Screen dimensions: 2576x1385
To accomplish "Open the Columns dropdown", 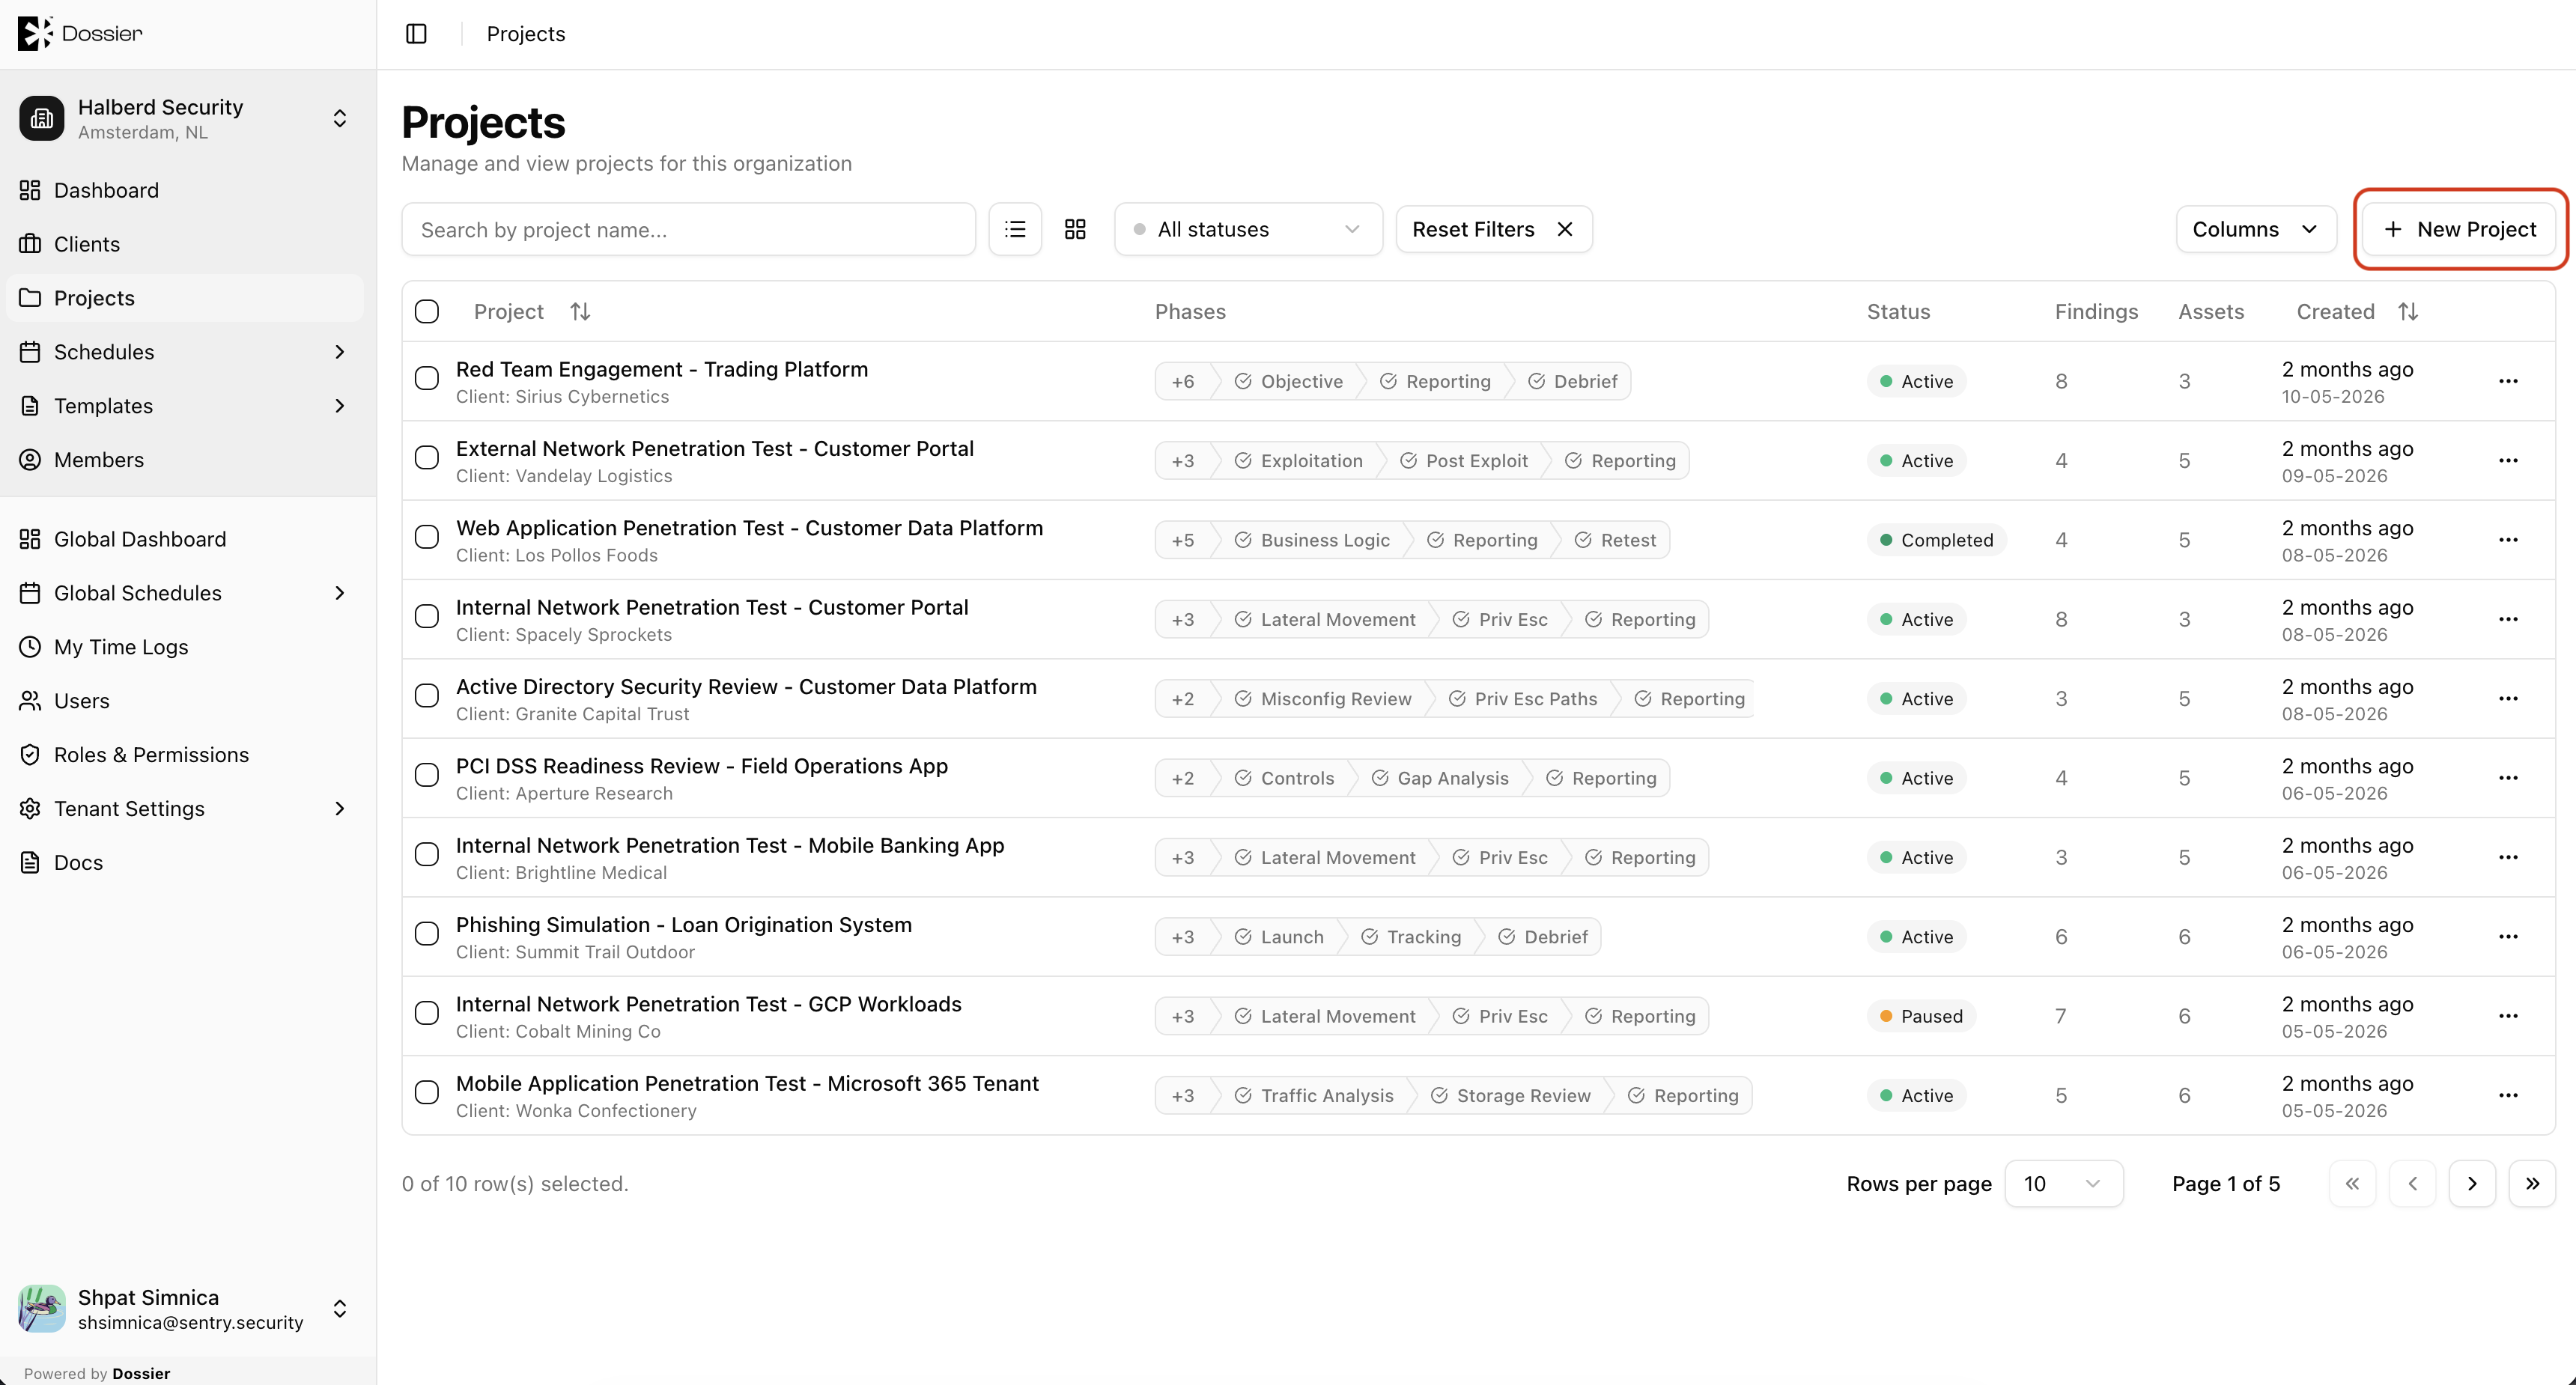I will click(x=2256, y=229).
